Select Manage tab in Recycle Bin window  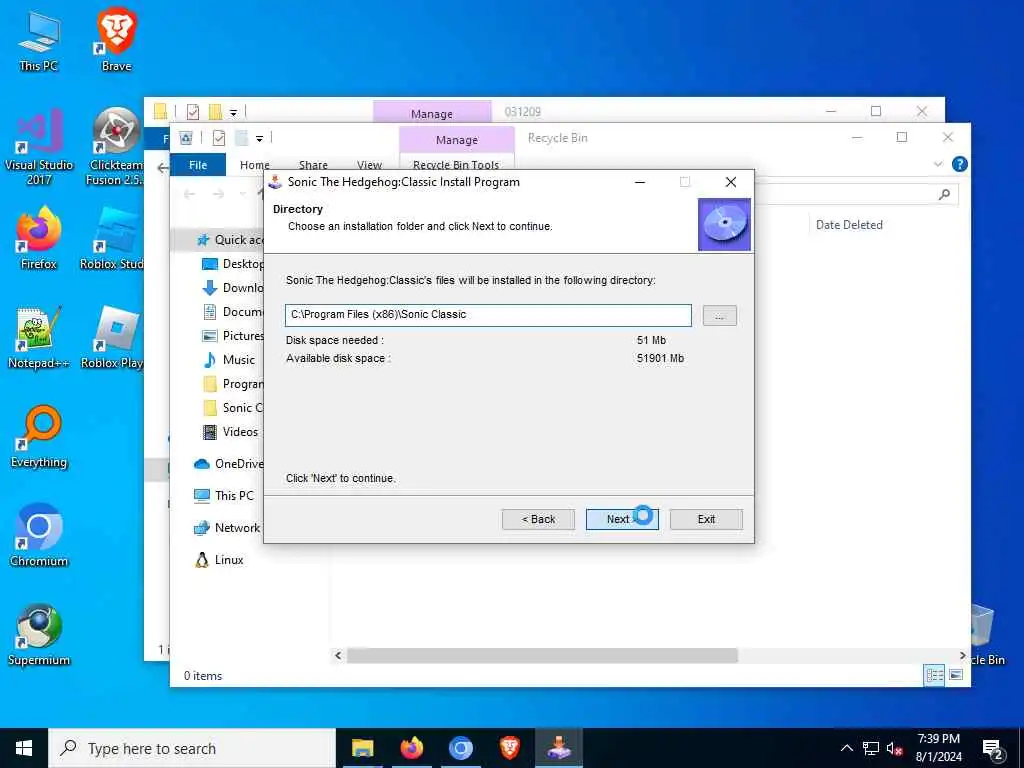456,140
